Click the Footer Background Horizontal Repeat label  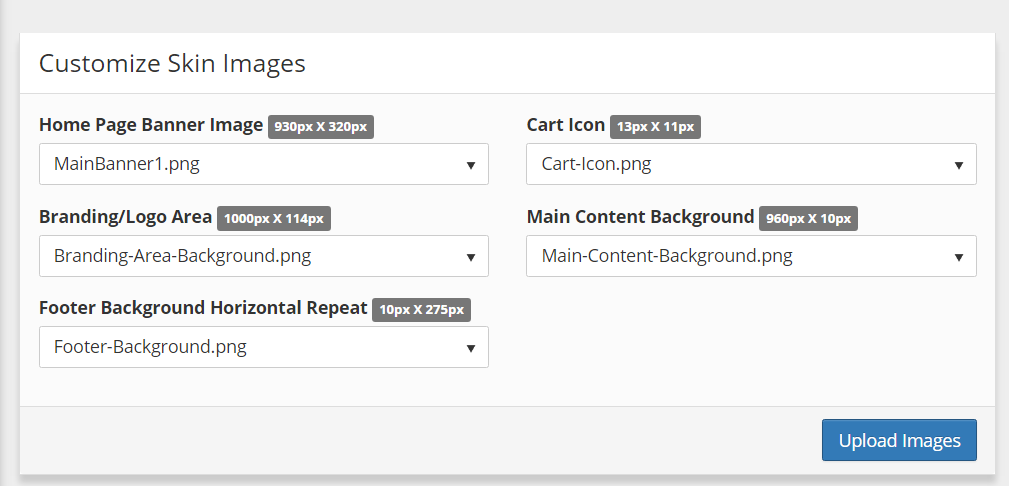(203, 308)
